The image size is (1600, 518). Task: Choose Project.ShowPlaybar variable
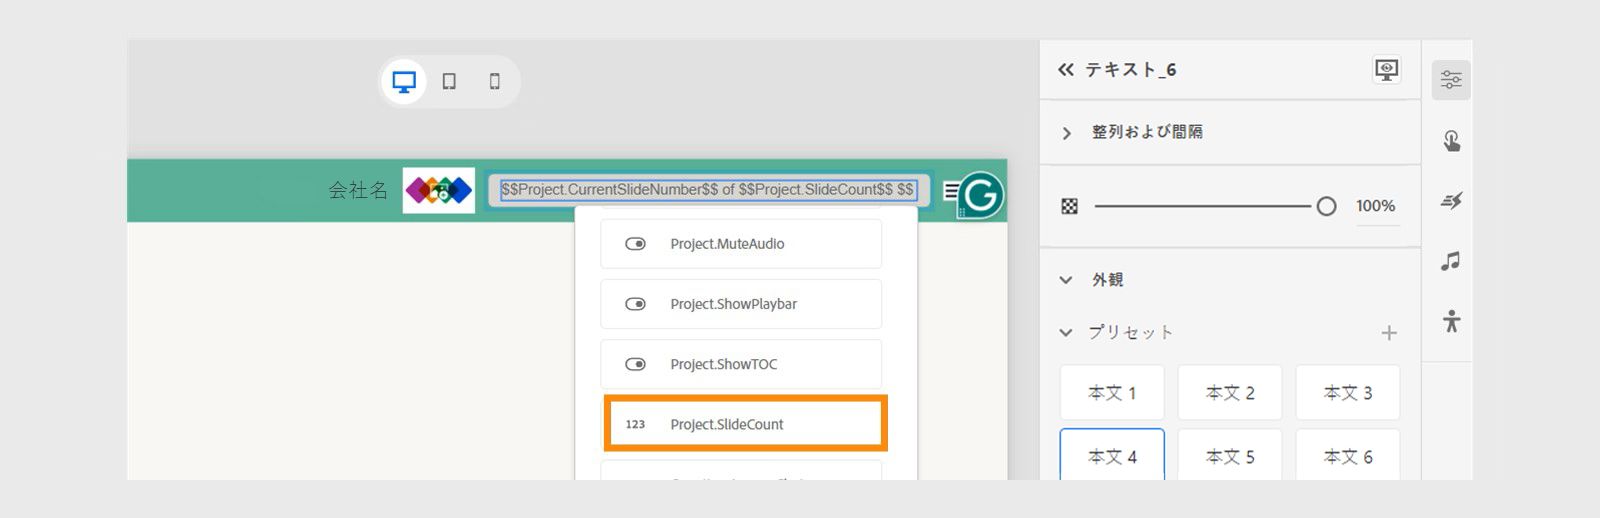coord(741,304)
